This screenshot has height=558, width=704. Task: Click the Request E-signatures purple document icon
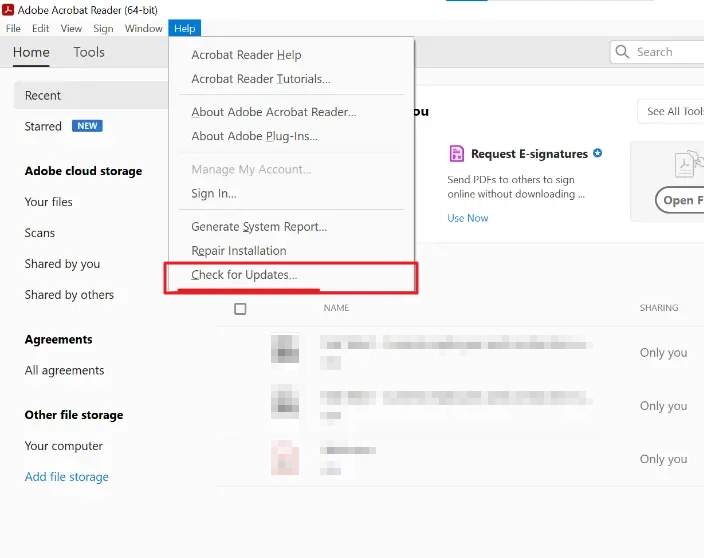(457, 154)
